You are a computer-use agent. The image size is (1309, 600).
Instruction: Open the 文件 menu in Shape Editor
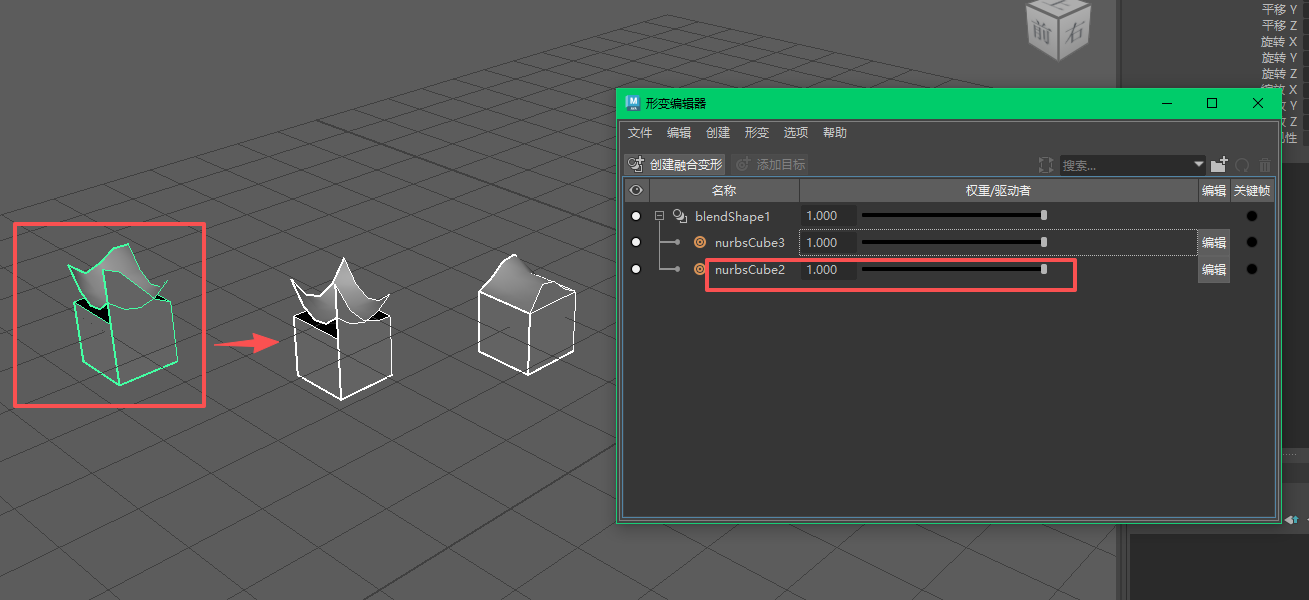pyautogui.click(x=640, y=133)
